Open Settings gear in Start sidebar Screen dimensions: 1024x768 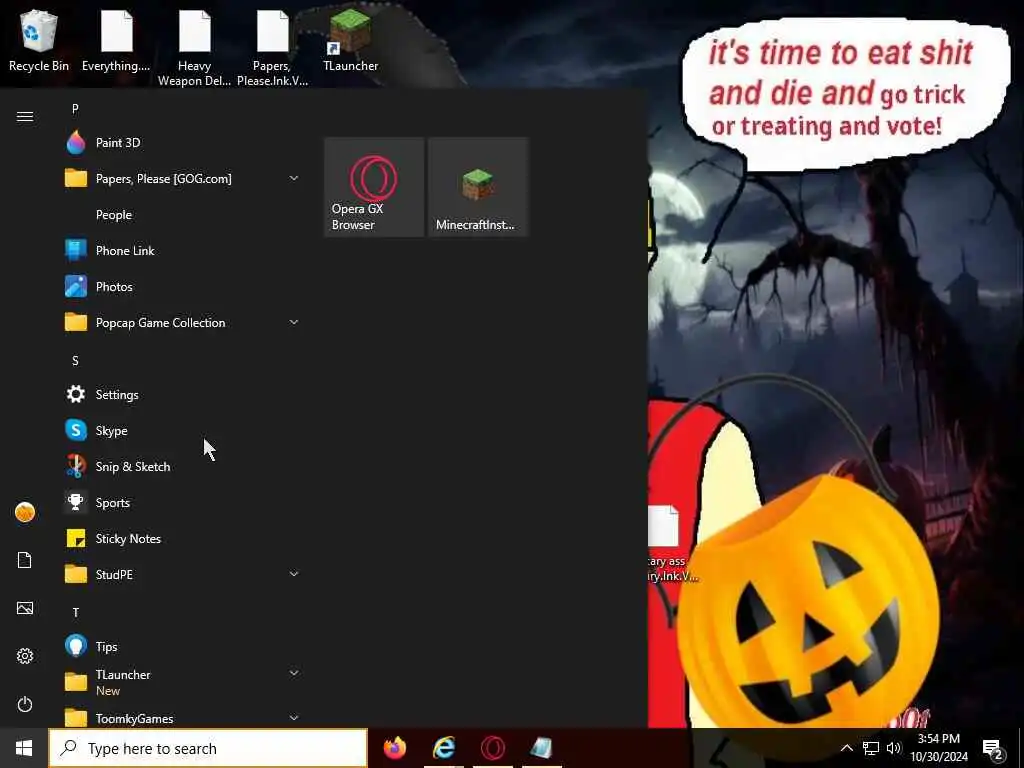tap(25, 656)
